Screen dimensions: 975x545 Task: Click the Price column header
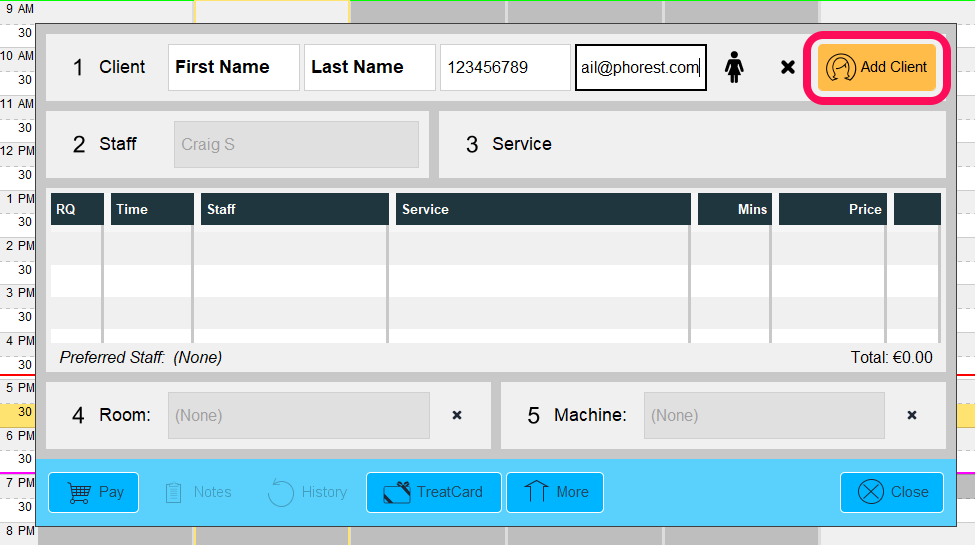tap(833, 209)
